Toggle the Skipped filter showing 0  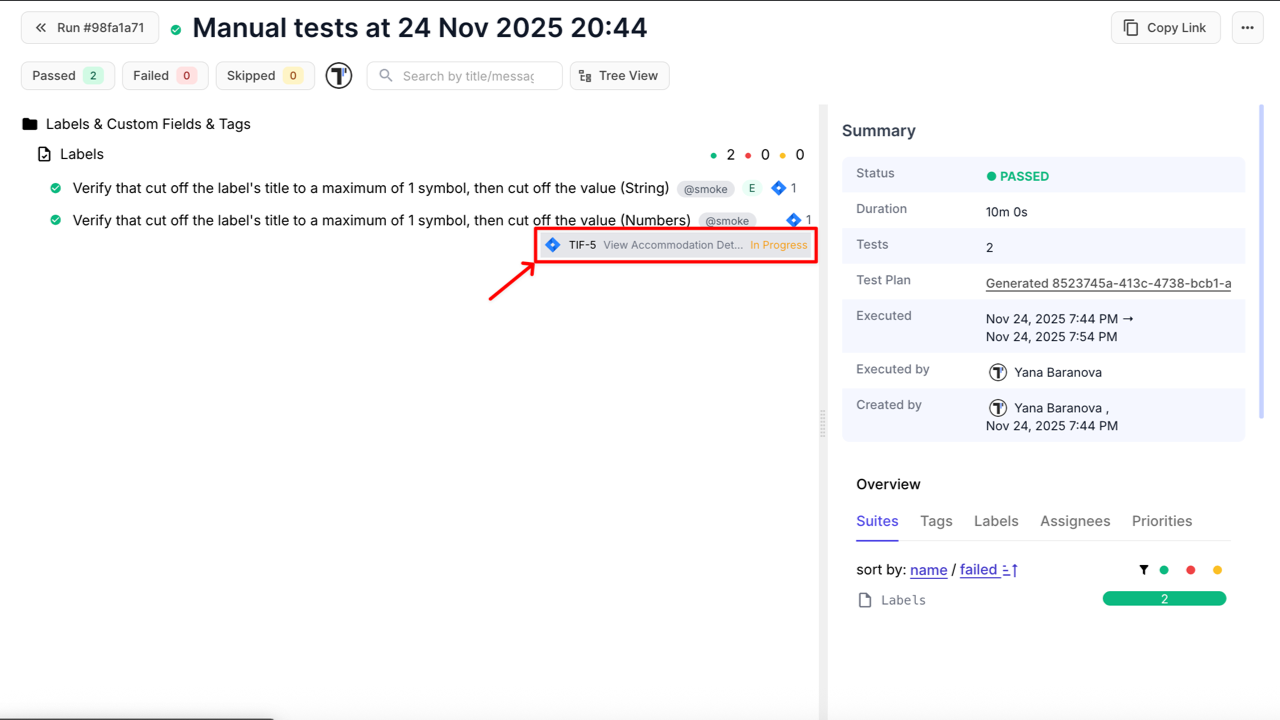[264, 76]
